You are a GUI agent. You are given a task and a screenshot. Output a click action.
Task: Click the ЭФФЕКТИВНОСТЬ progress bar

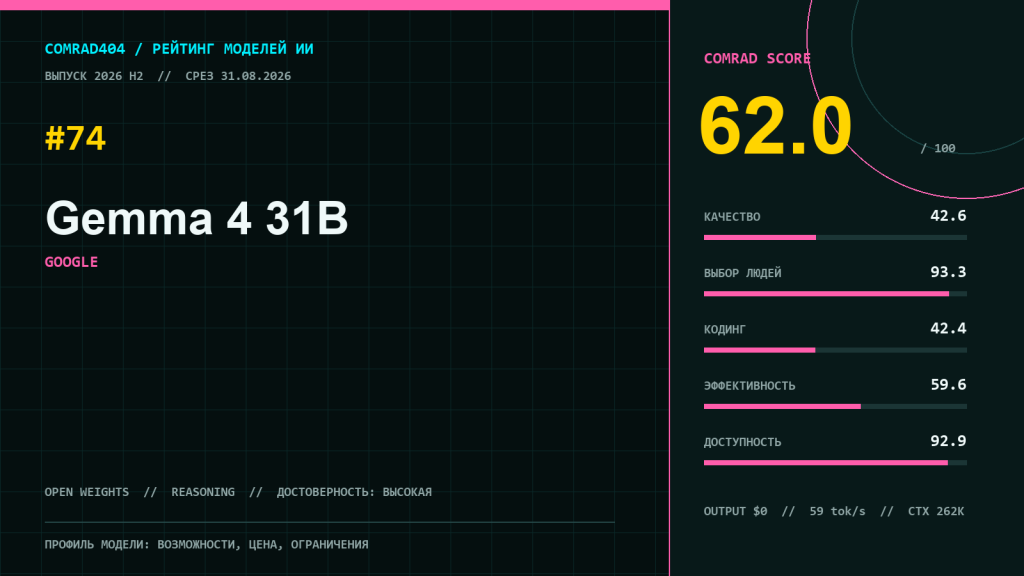click(835, 406)
